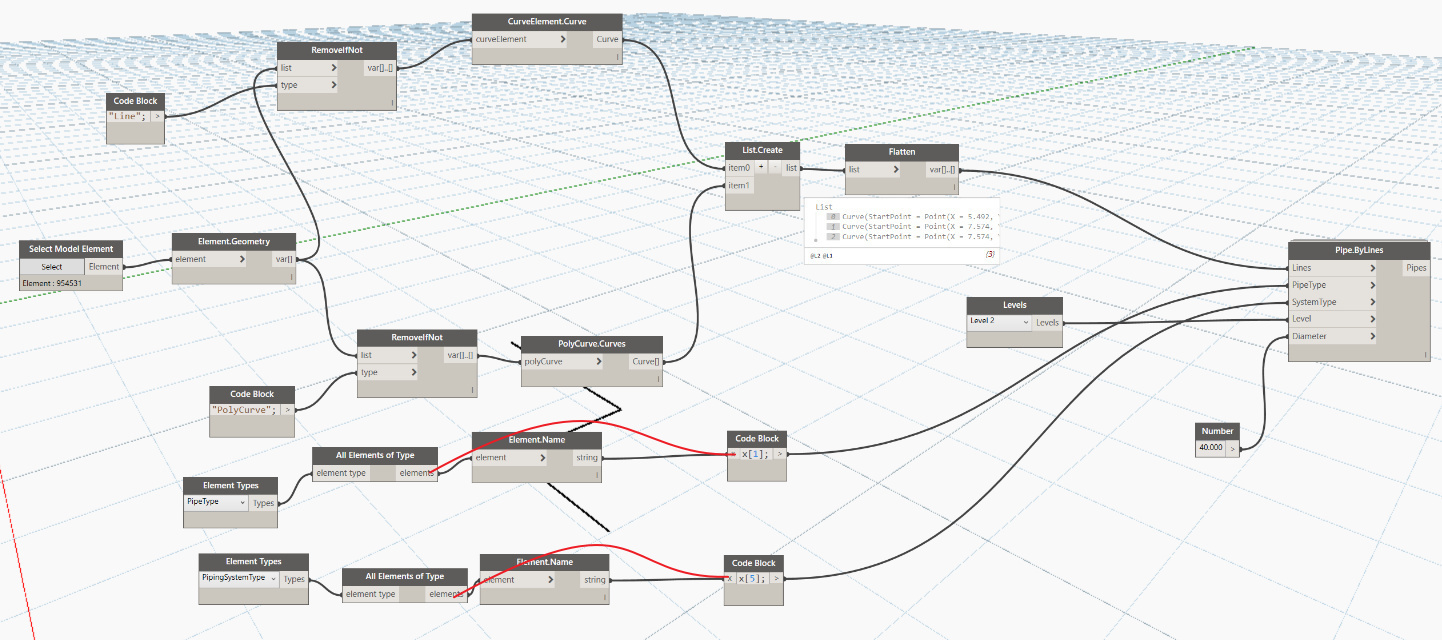The image size is (1442, 640).
Task: Click the Pipe.ByLines node title header
Action: tap(1359, 250)
